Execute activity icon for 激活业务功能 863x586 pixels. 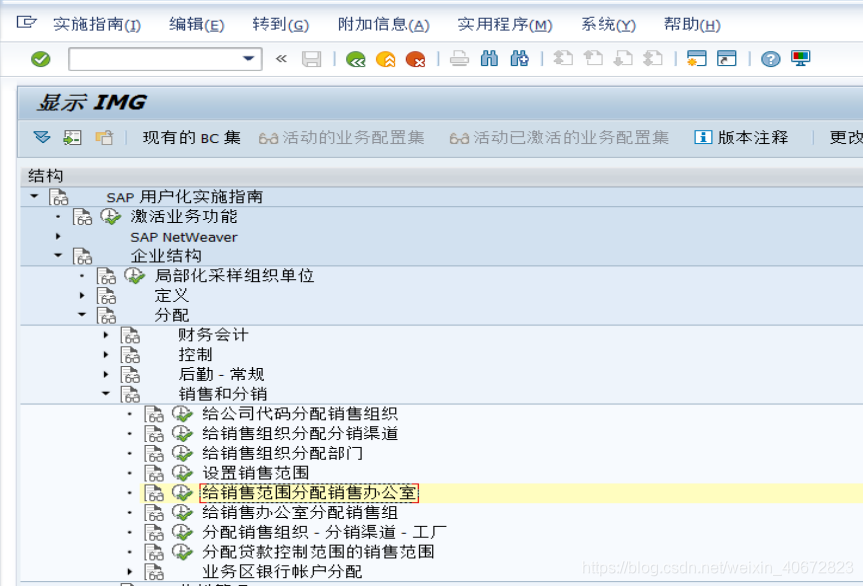(x=111, y=216)
